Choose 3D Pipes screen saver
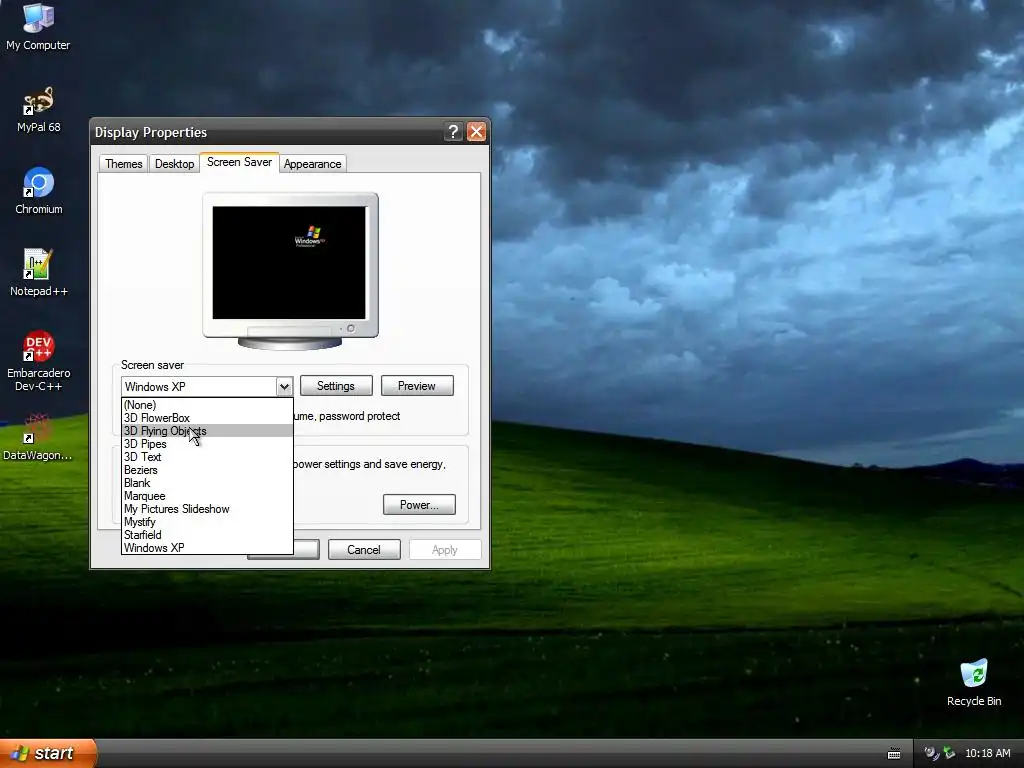The width and height of the screenshot is (1024, 768). coord(207,444)
